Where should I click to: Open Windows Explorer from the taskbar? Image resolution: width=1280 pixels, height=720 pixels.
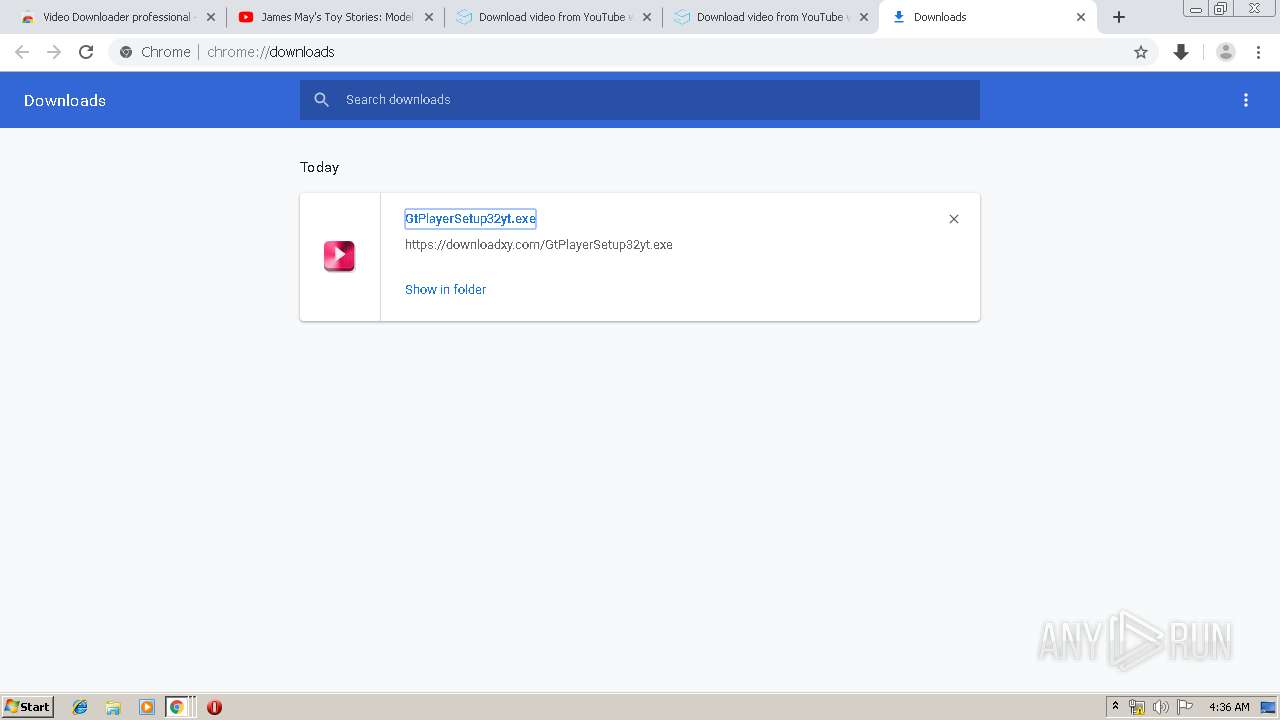[x=113, y=707]
